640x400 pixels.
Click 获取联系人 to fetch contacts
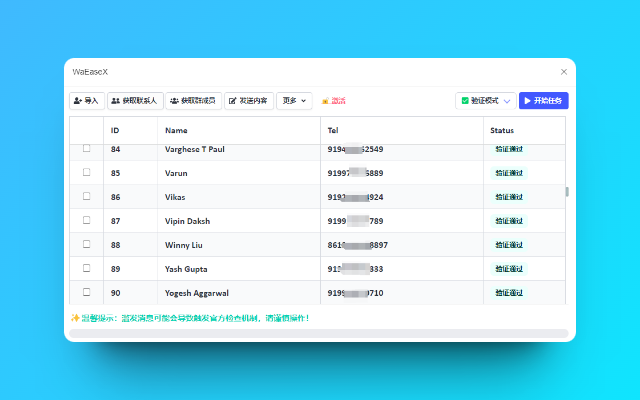[135, 101]
